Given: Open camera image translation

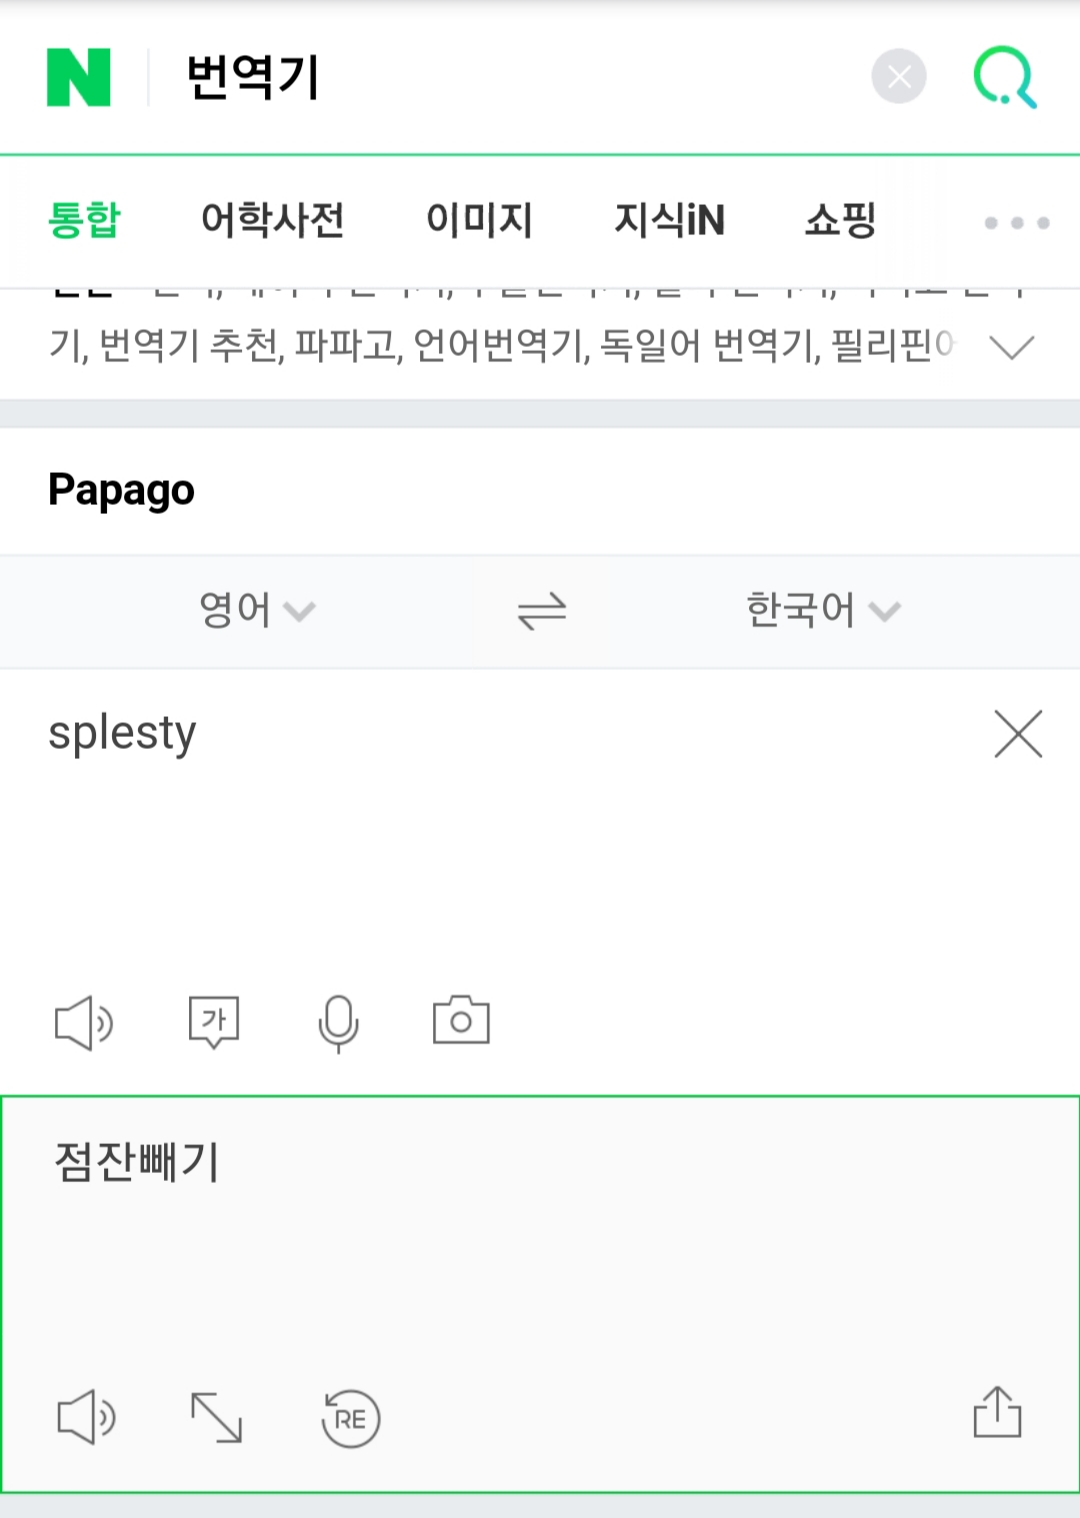Looking at the screenshot, I should [461, 1021].
